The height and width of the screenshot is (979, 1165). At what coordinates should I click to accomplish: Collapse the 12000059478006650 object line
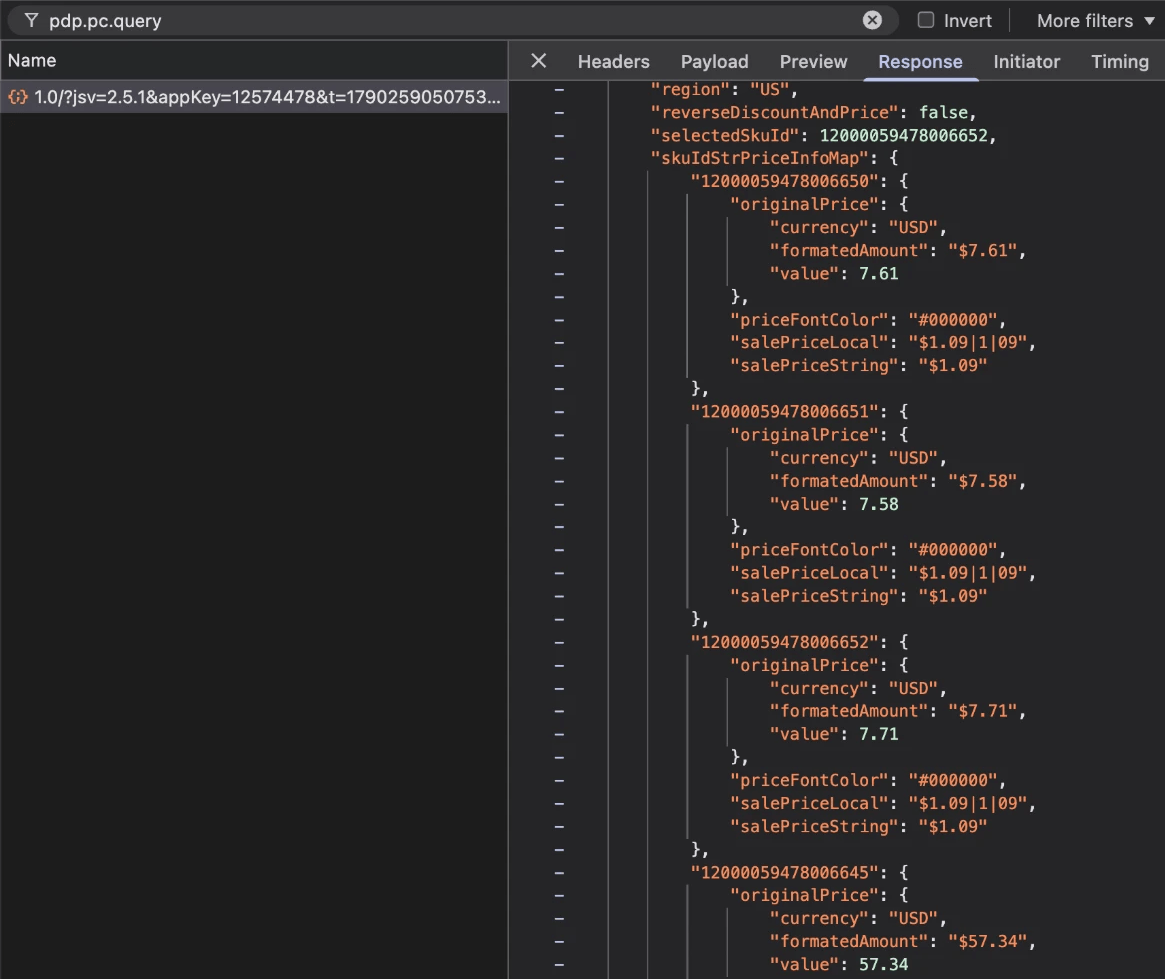tap(559, 181)
